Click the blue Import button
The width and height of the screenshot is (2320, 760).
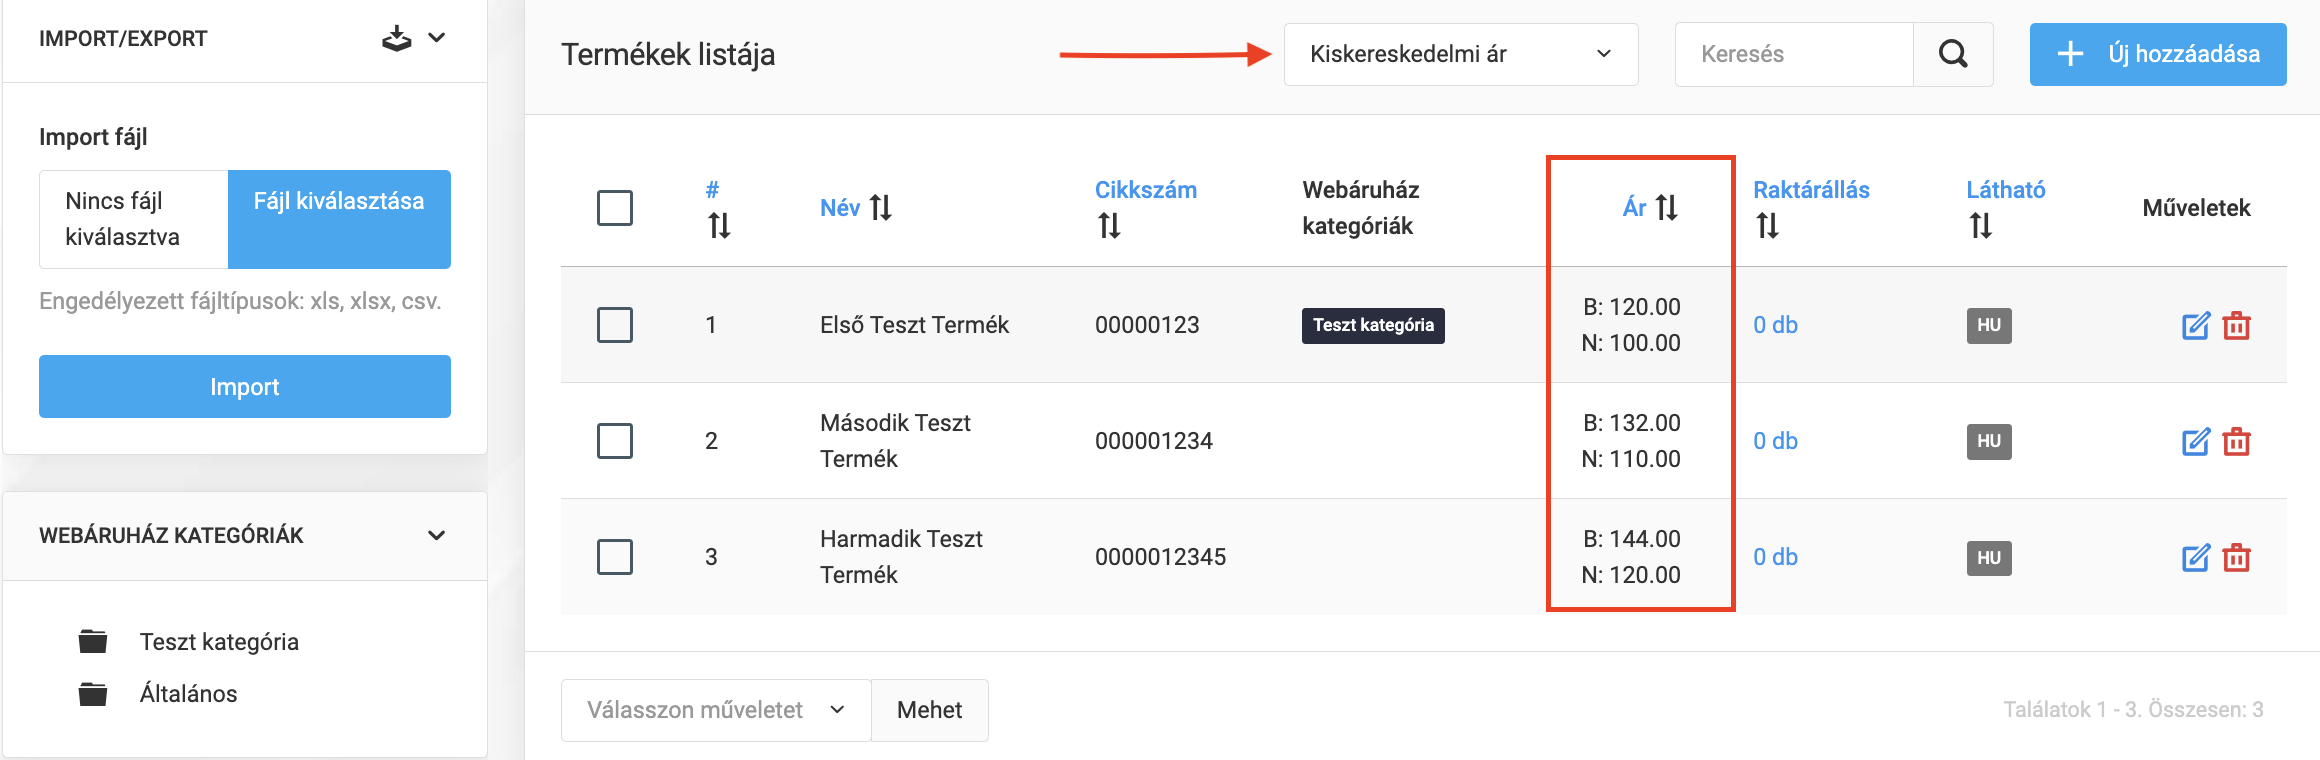click(245, 386)
